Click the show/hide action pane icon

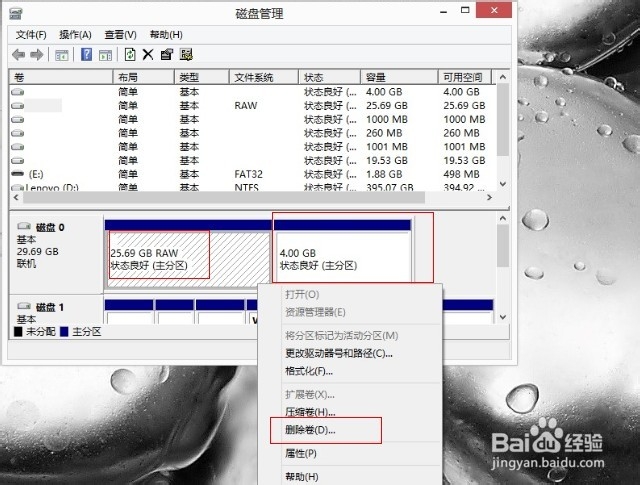(105, 55)
